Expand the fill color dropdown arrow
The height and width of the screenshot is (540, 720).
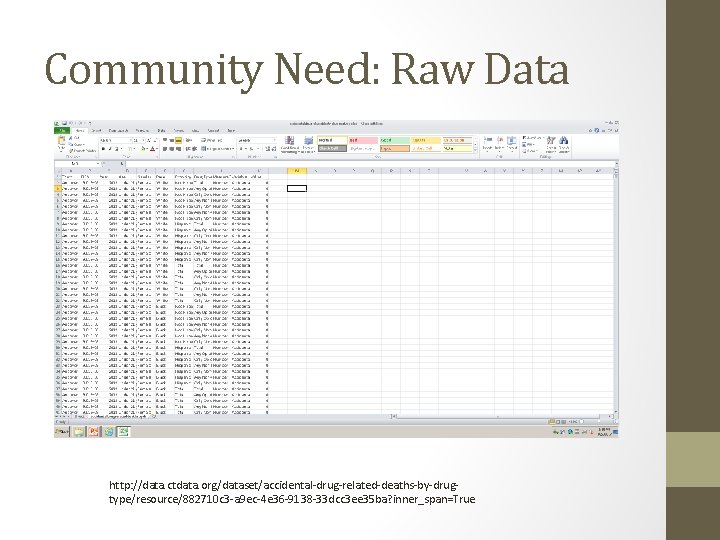click(147, 149)
